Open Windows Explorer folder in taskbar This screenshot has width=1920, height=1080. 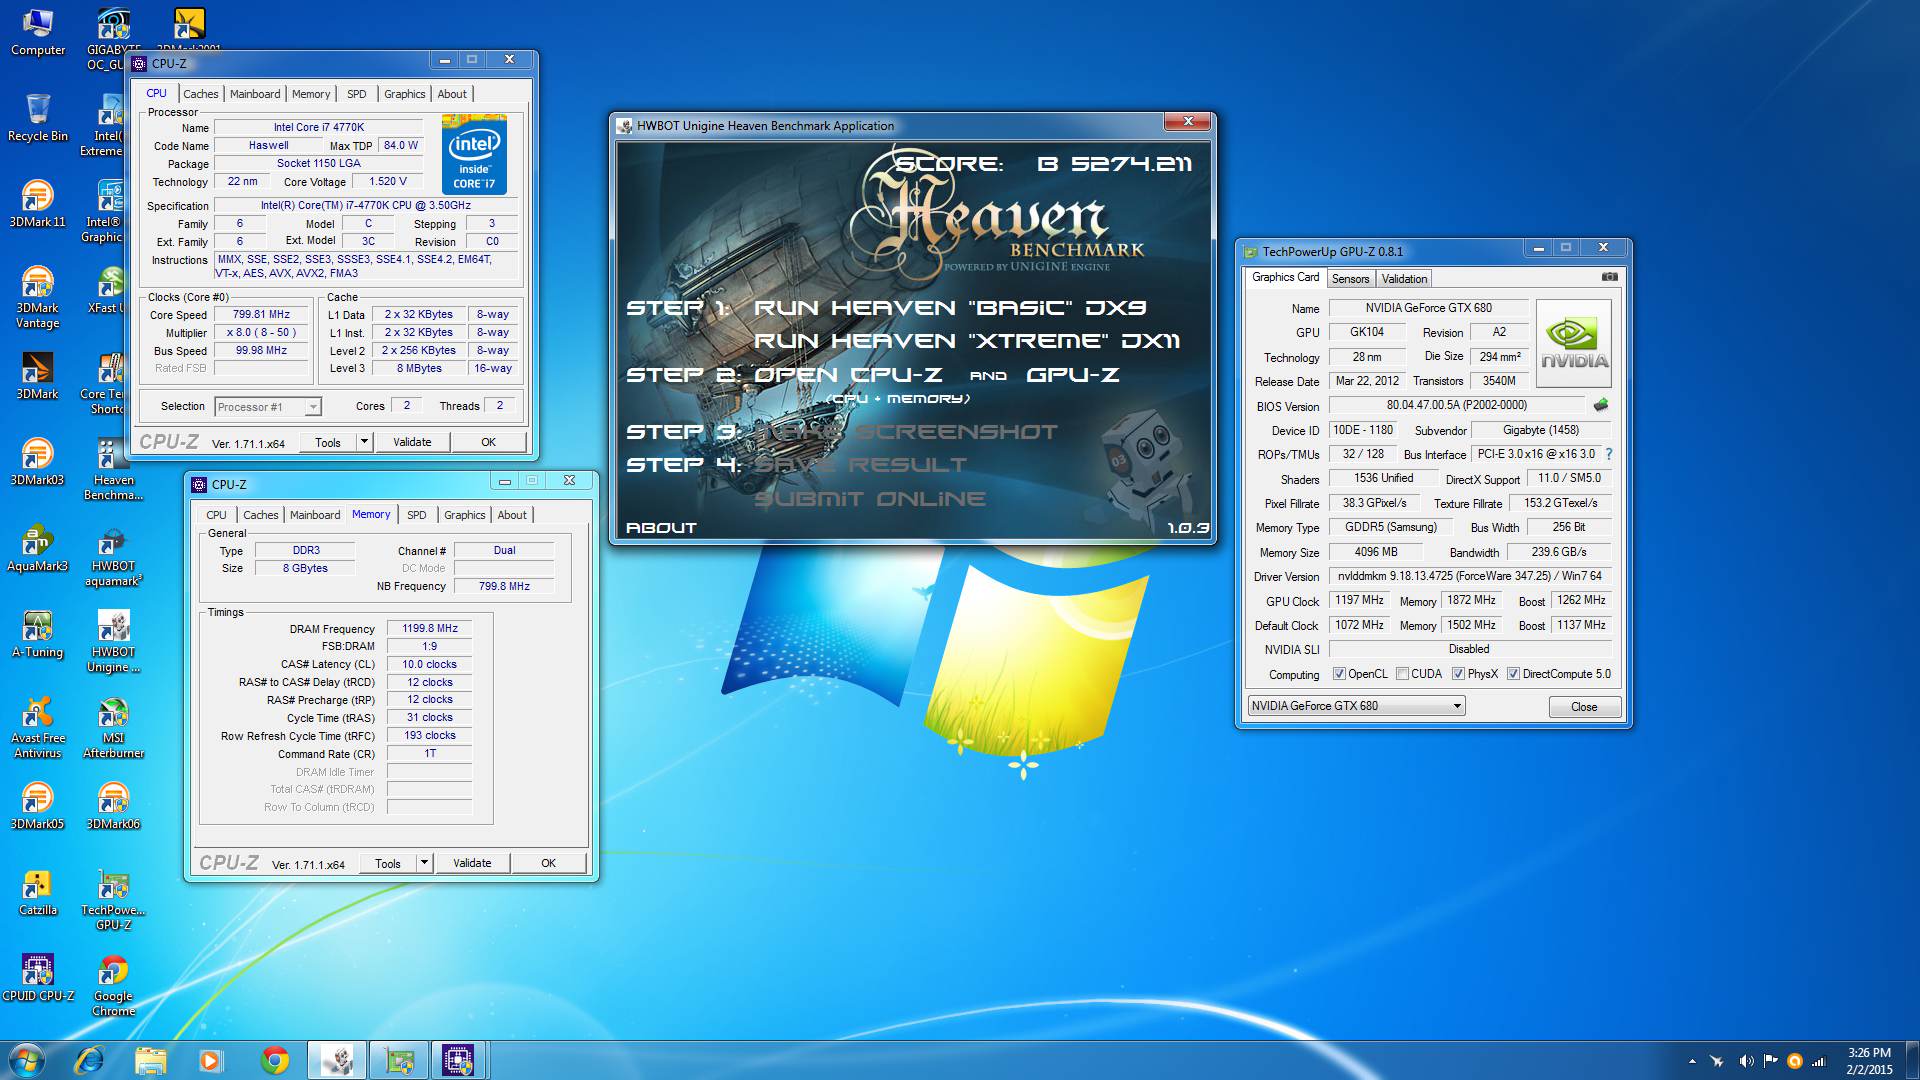point(150,1060)
